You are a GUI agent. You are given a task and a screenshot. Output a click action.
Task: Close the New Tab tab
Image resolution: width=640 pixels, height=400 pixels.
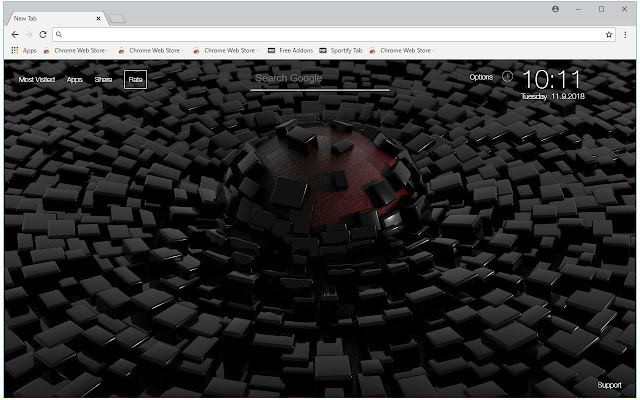click(98, 18)
